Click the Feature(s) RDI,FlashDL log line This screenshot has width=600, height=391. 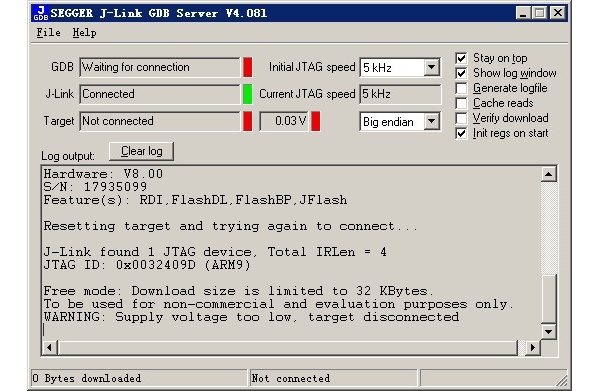click(196, 200)
